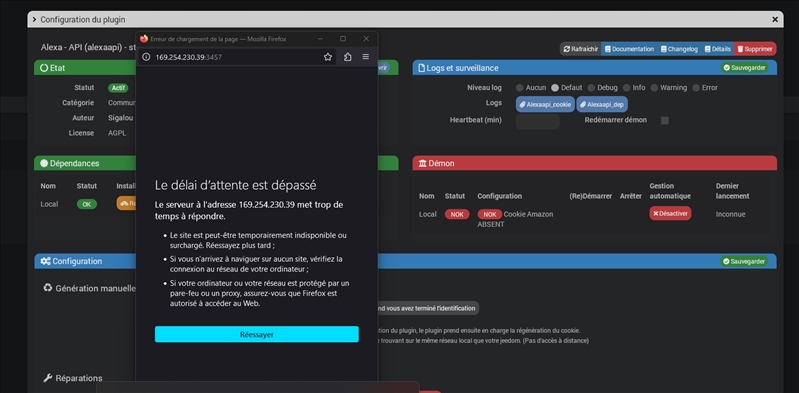Click the gears icon in Configuration header
The width and height of the screenshot is (799, 393).
point(45,261)
